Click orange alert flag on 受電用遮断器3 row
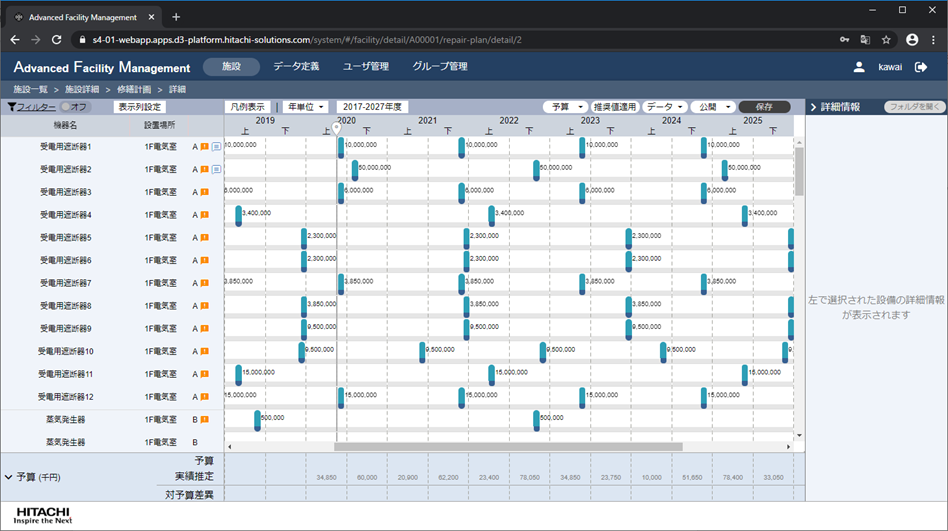The height and width of the screenshot is (531, 948). [x=204, y=192]
